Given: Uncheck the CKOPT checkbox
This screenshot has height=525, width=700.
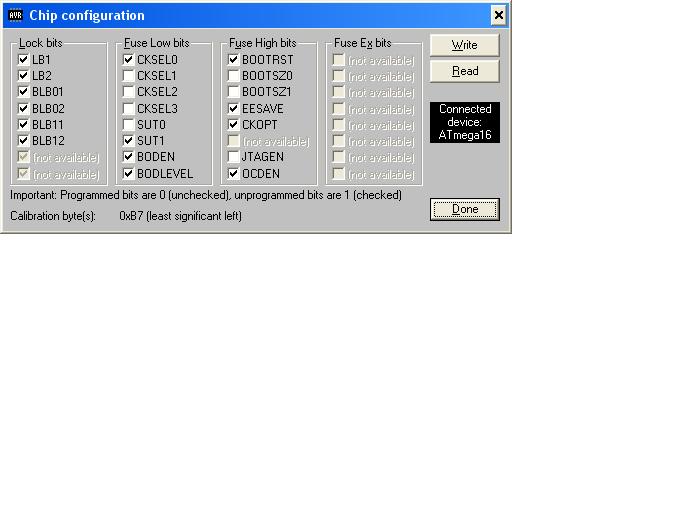Looking at the screenshot, I should point(233,125).
